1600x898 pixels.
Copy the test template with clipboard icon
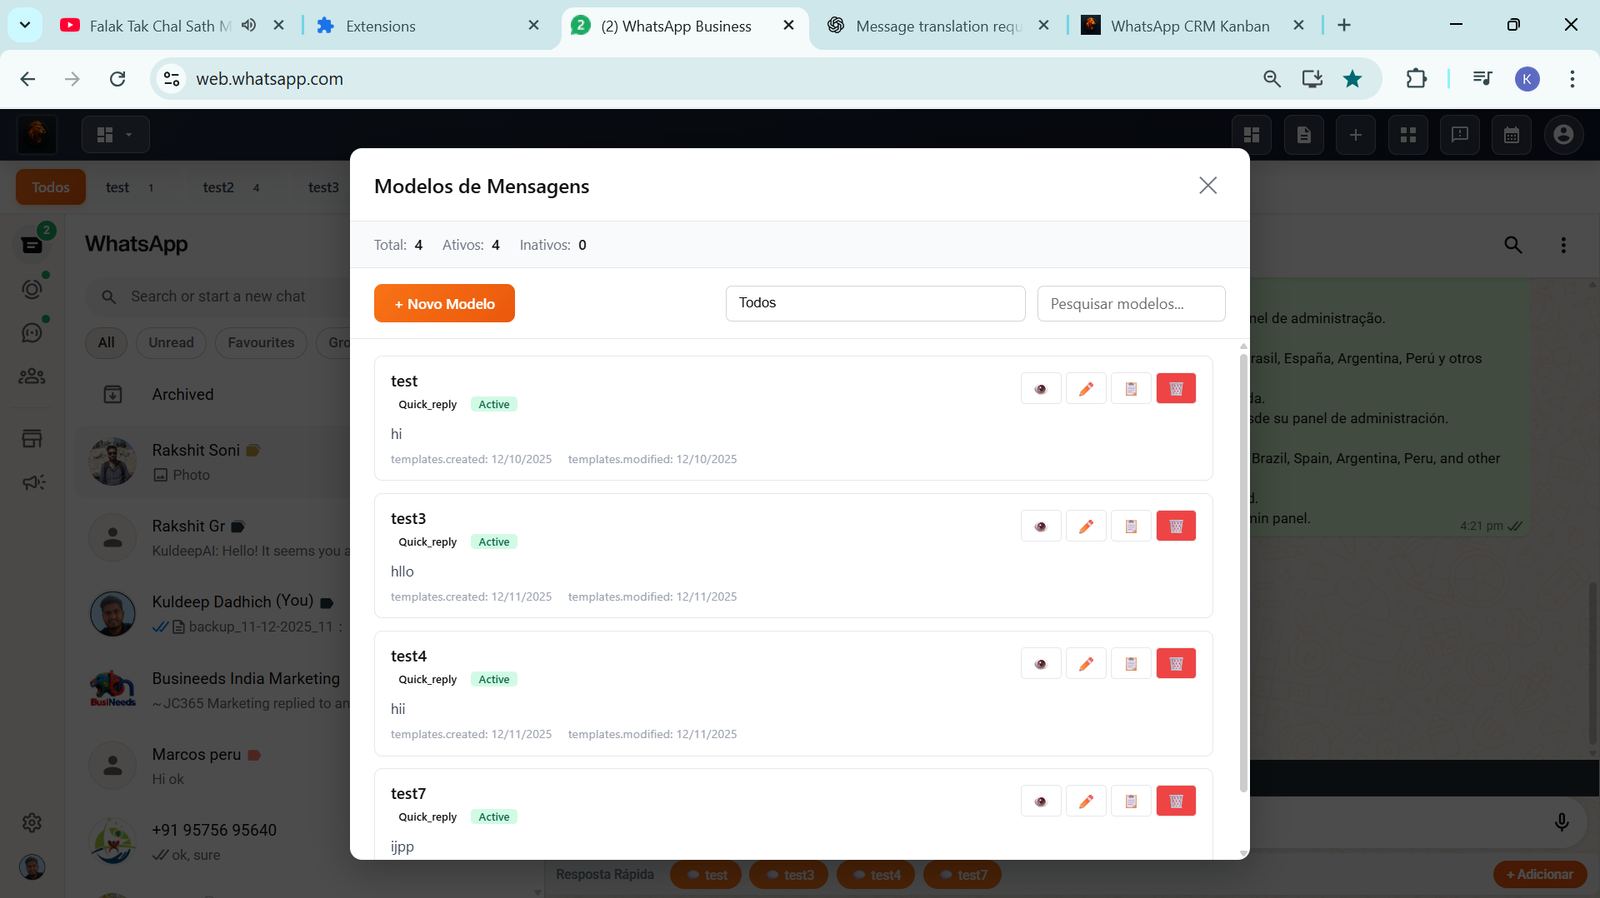[1131, 389]
